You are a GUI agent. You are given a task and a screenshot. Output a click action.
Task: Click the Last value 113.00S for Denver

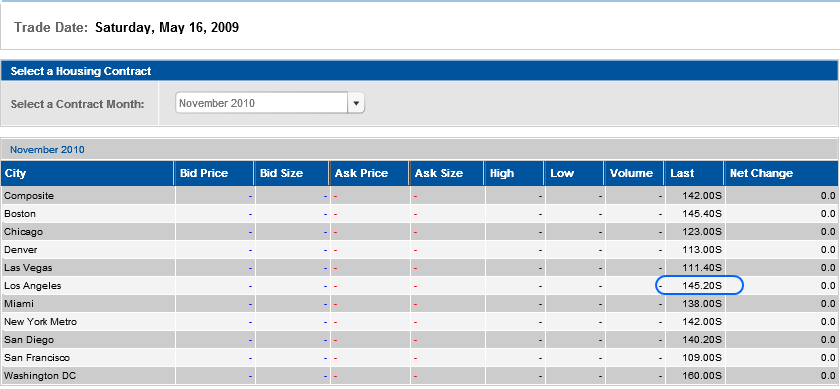tap(702, 250)
